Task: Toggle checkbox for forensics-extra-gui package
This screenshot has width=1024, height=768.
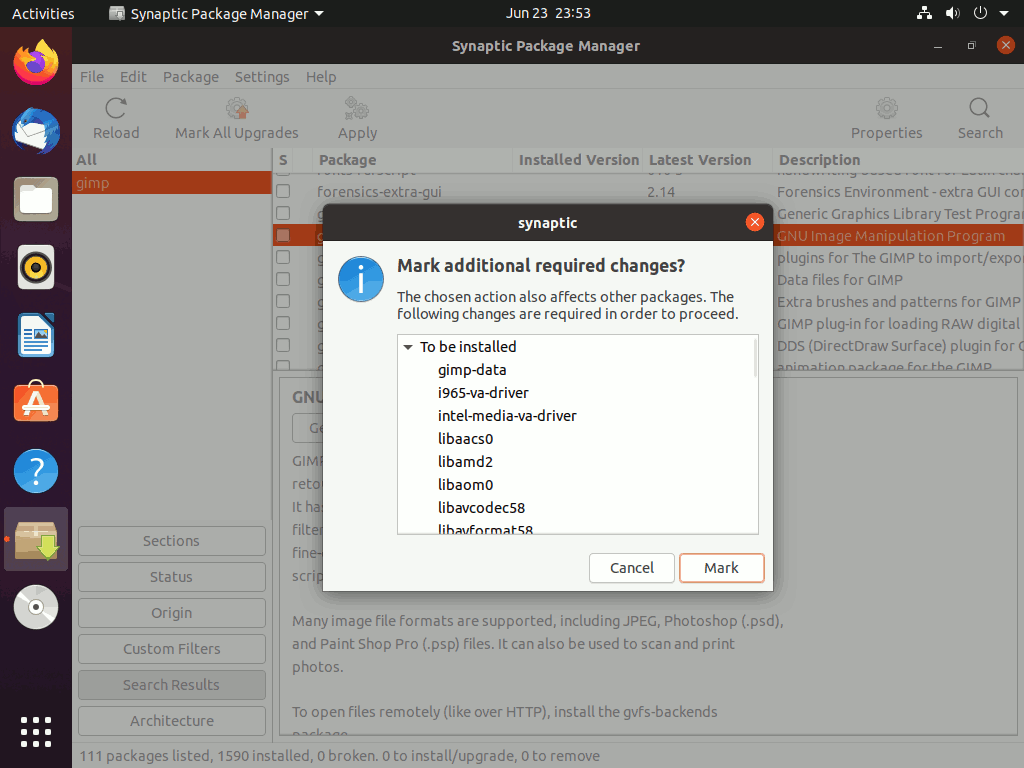Action: click(x=283, y=191)
